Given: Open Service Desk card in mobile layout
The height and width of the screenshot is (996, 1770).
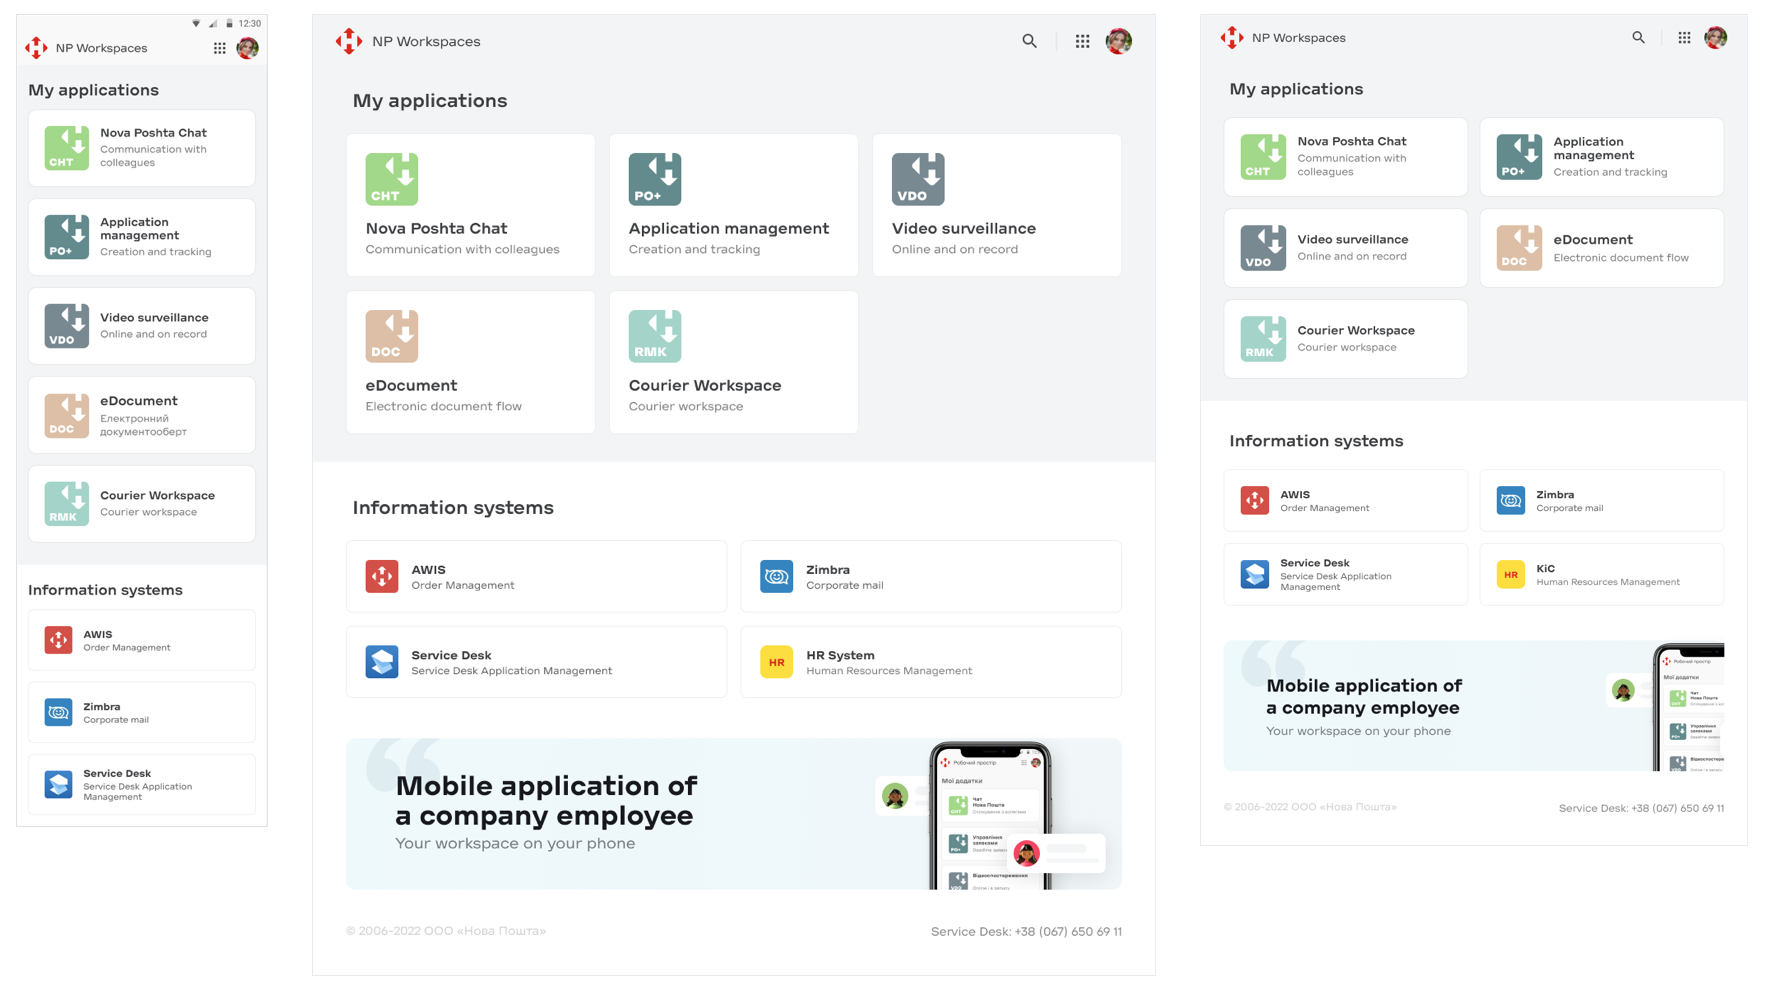Looking at the screenshot, I should coord(142,785).
